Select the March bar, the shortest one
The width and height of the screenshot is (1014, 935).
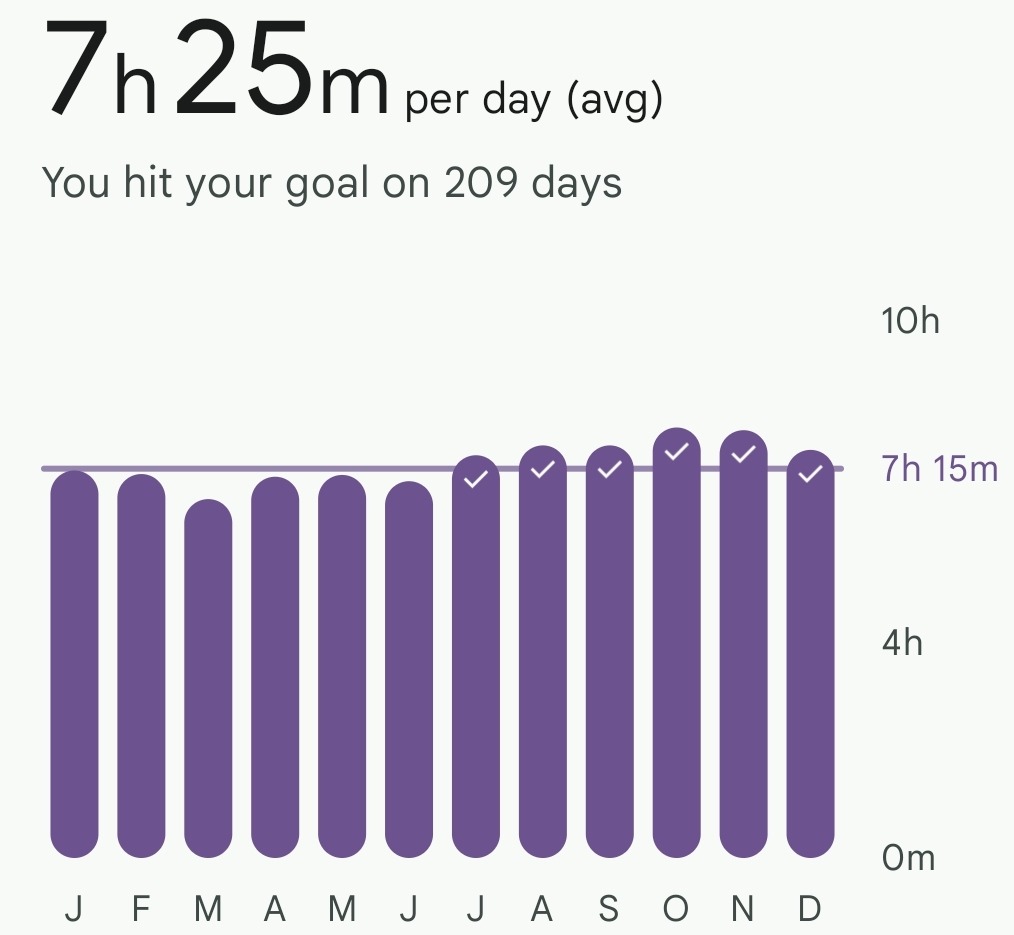[x=208, y=680]
